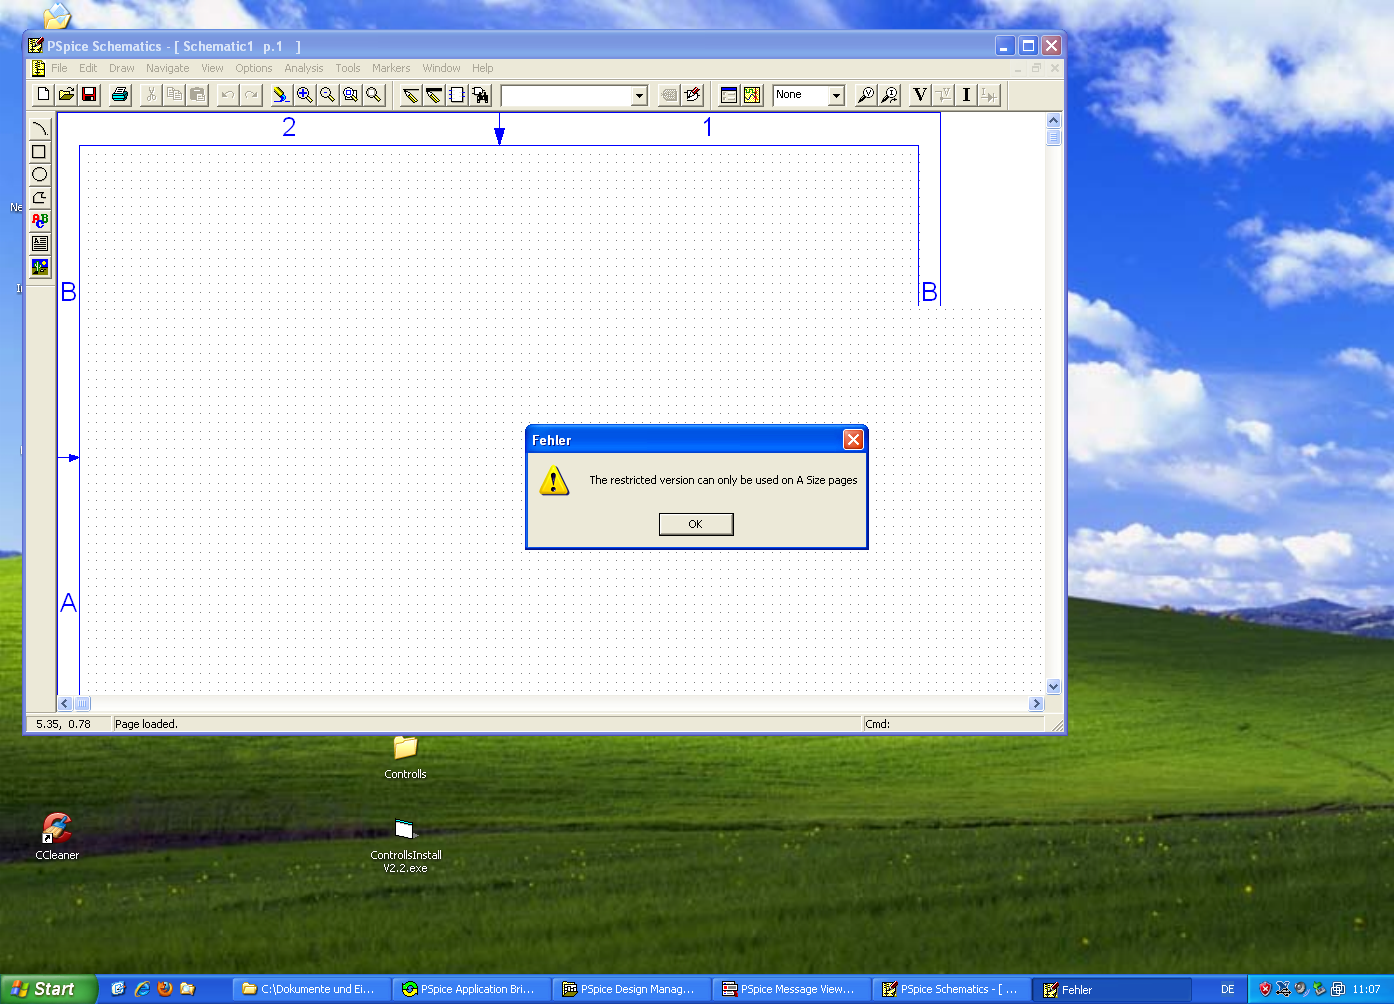The image size is (1394, 1004).
Task: Click the Redraw pencil icon
Action: pyautogui.click(x=281, y=95)
